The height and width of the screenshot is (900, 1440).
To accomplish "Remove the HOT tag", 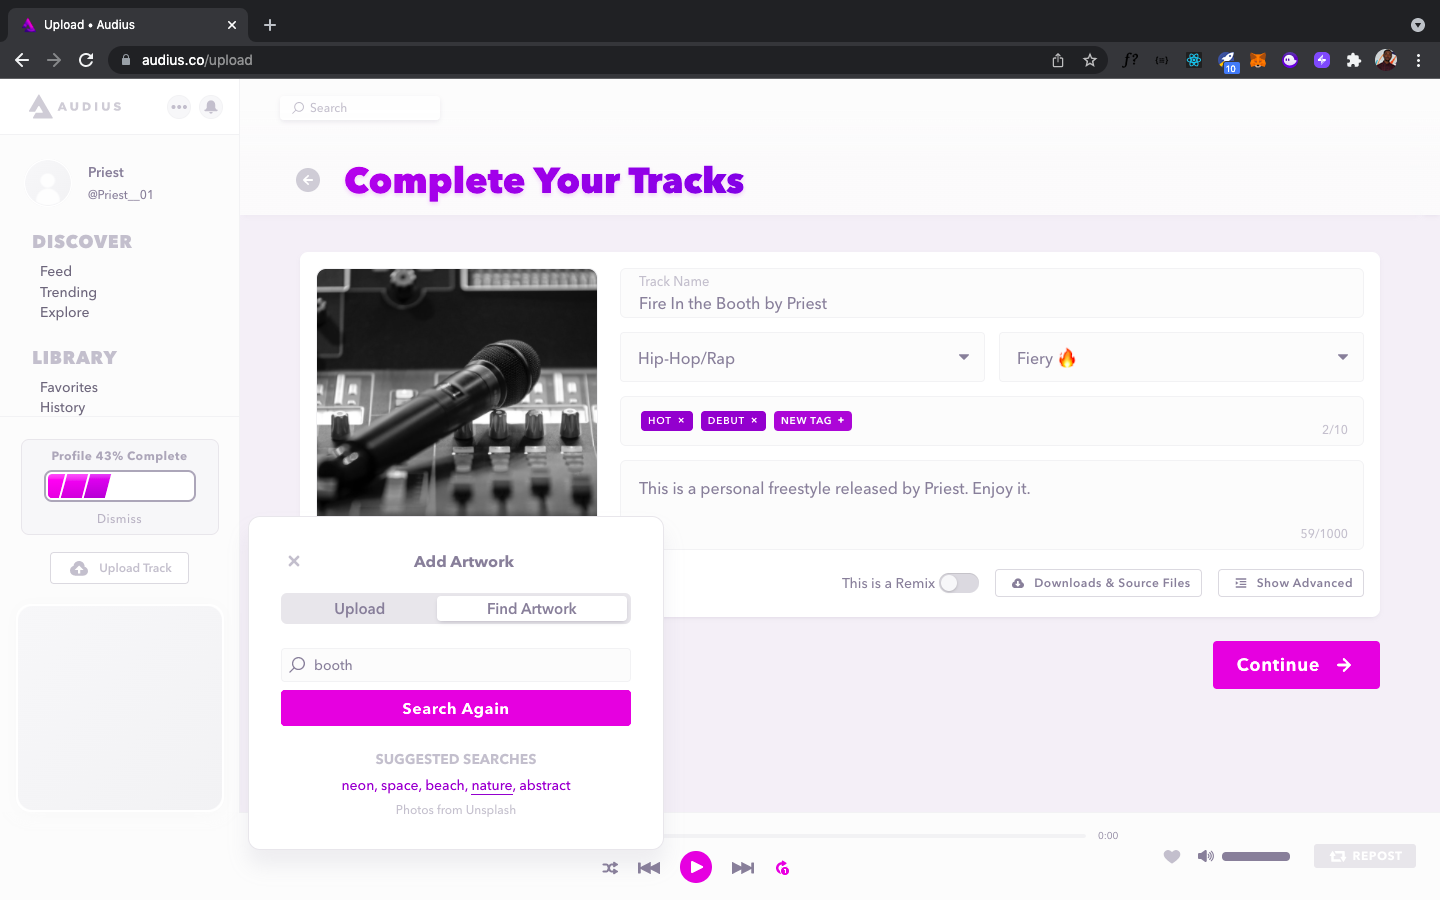I will pyautogui.click(x=681, y=421).
